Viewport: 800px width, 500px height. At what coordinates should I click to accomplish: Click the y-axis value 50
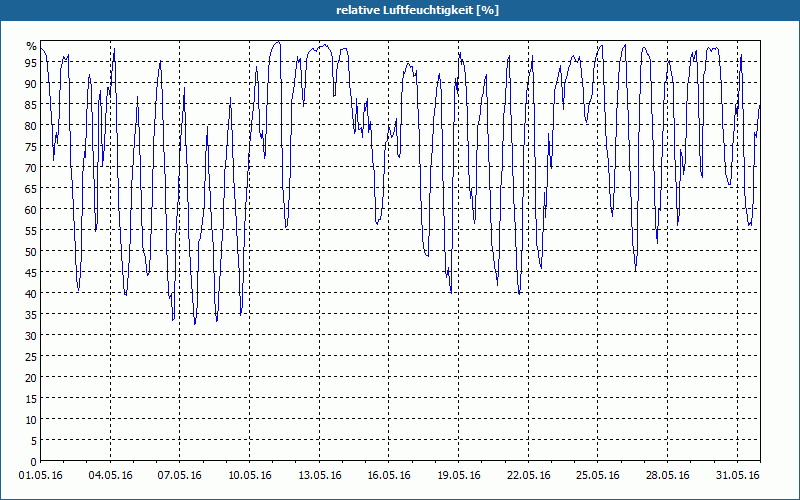tap(31, 252)
